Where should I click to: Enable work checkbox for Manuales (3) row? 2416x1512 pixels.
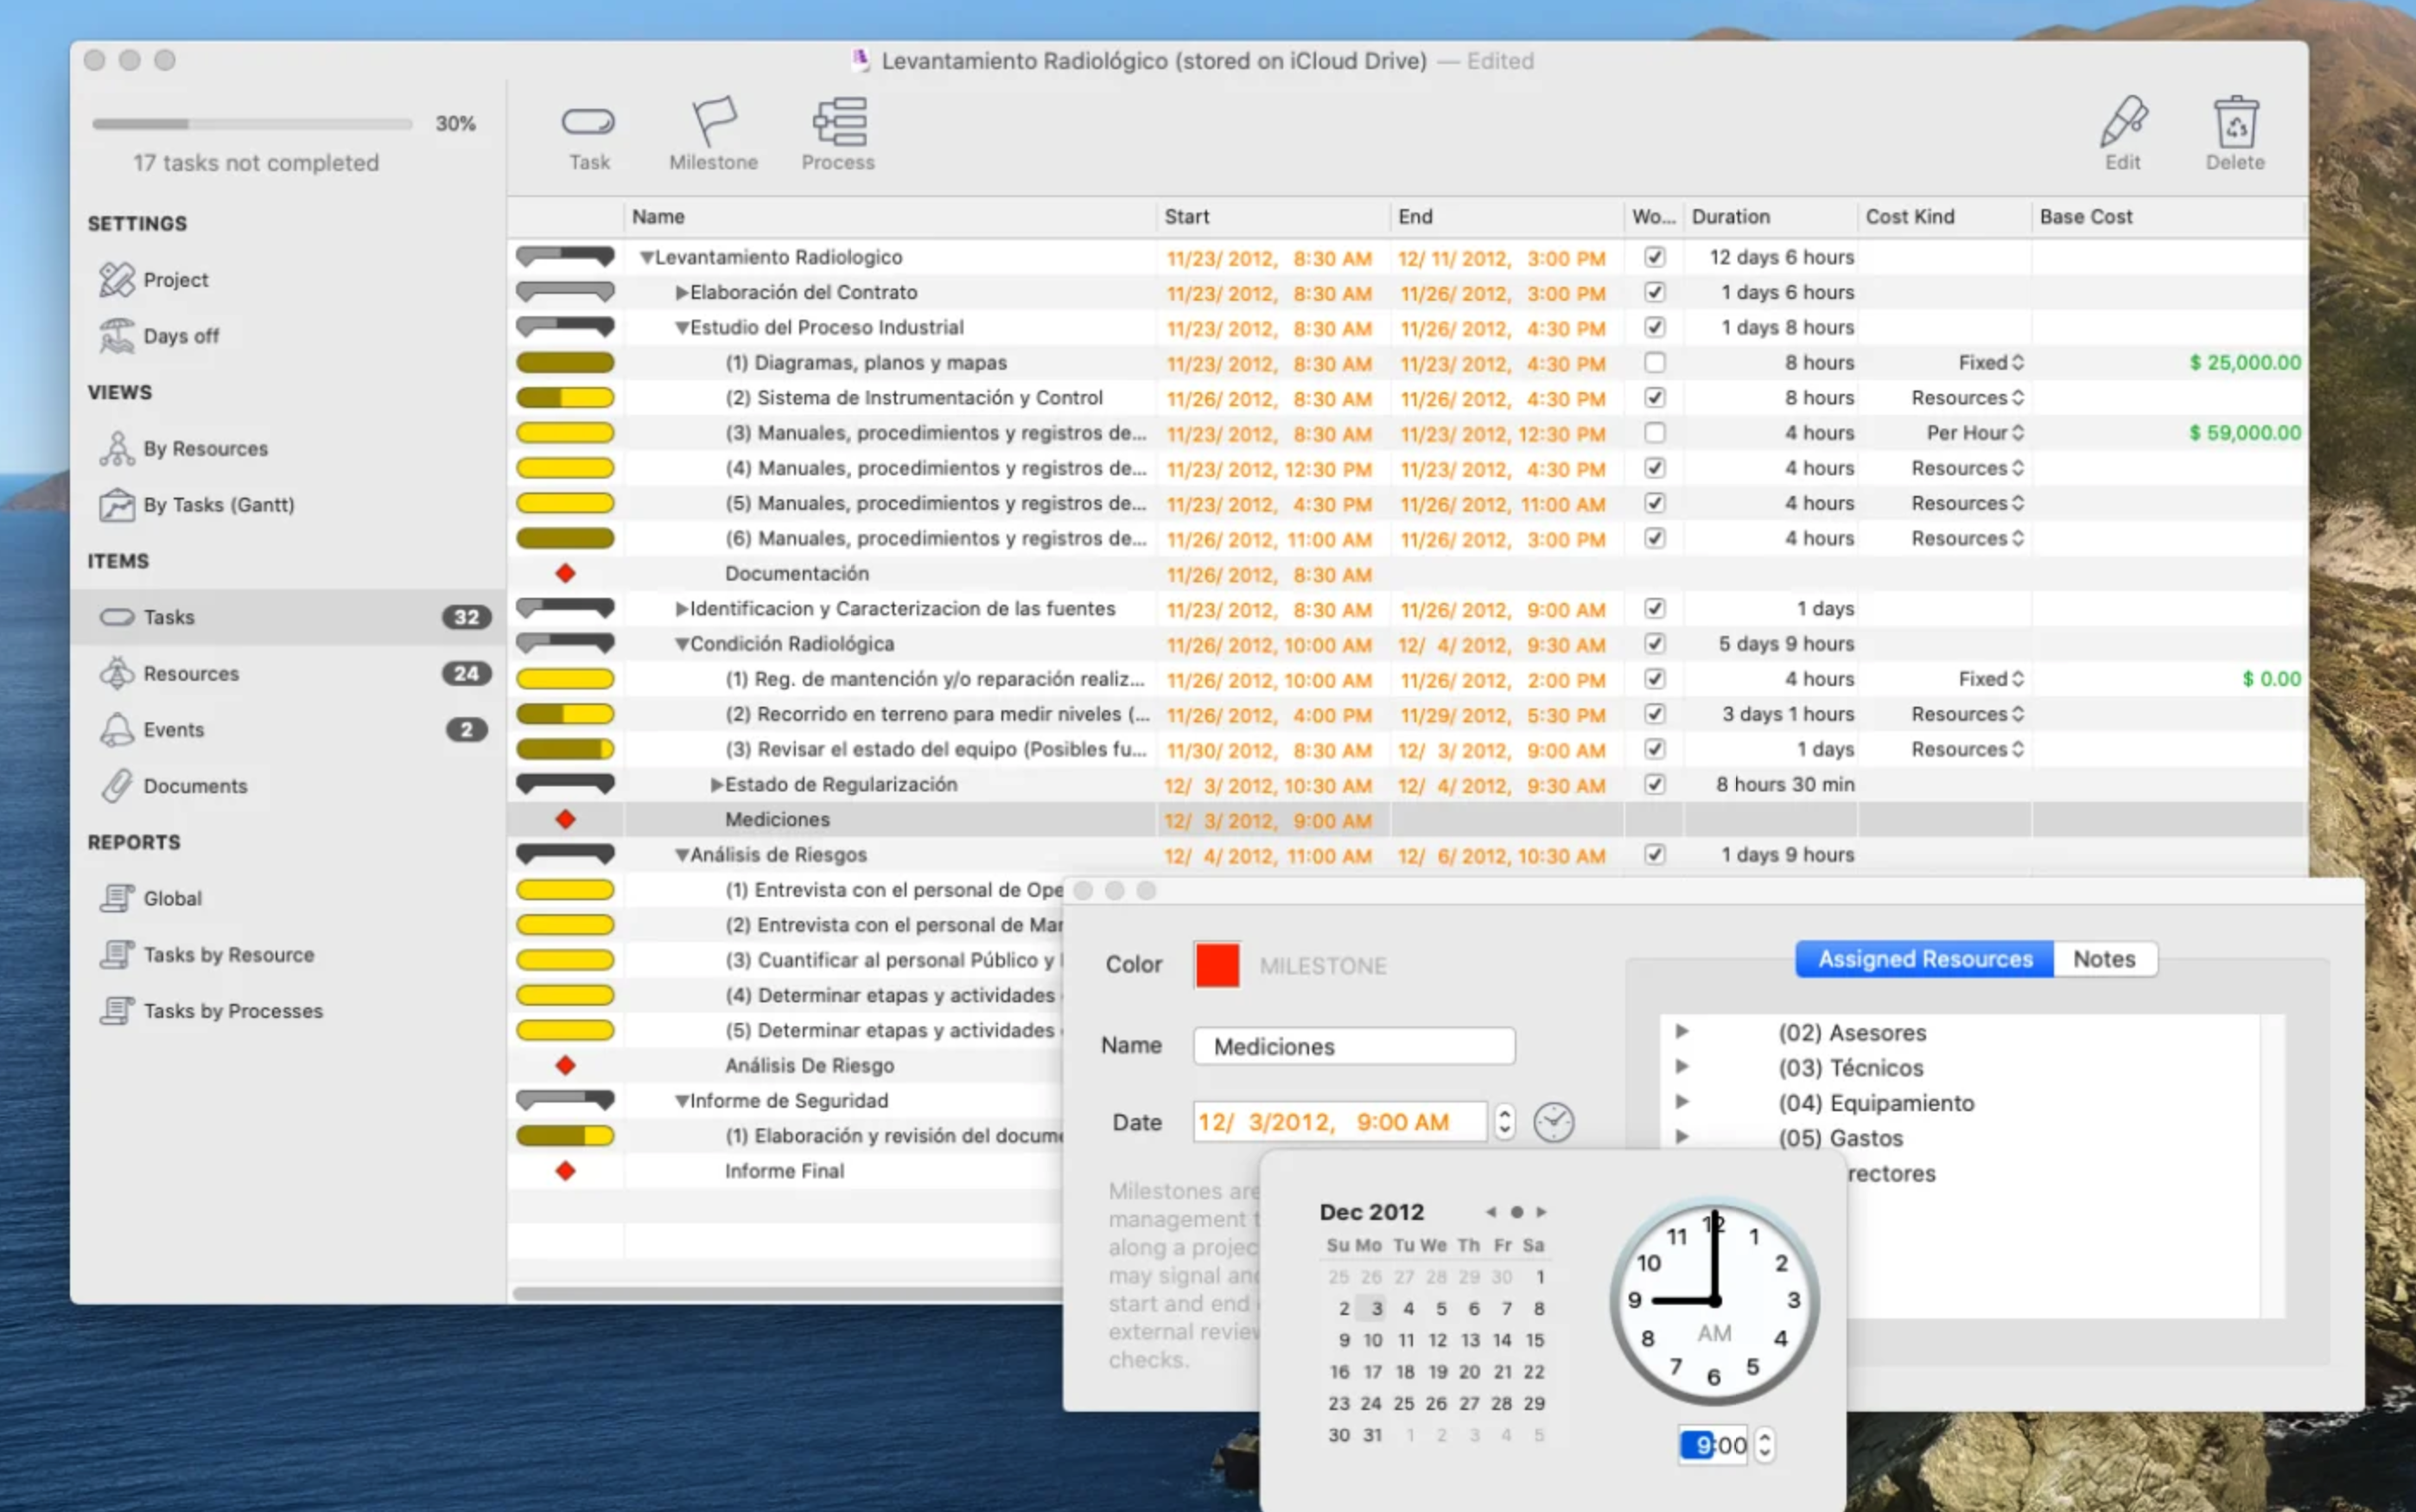coord(1654,433)
